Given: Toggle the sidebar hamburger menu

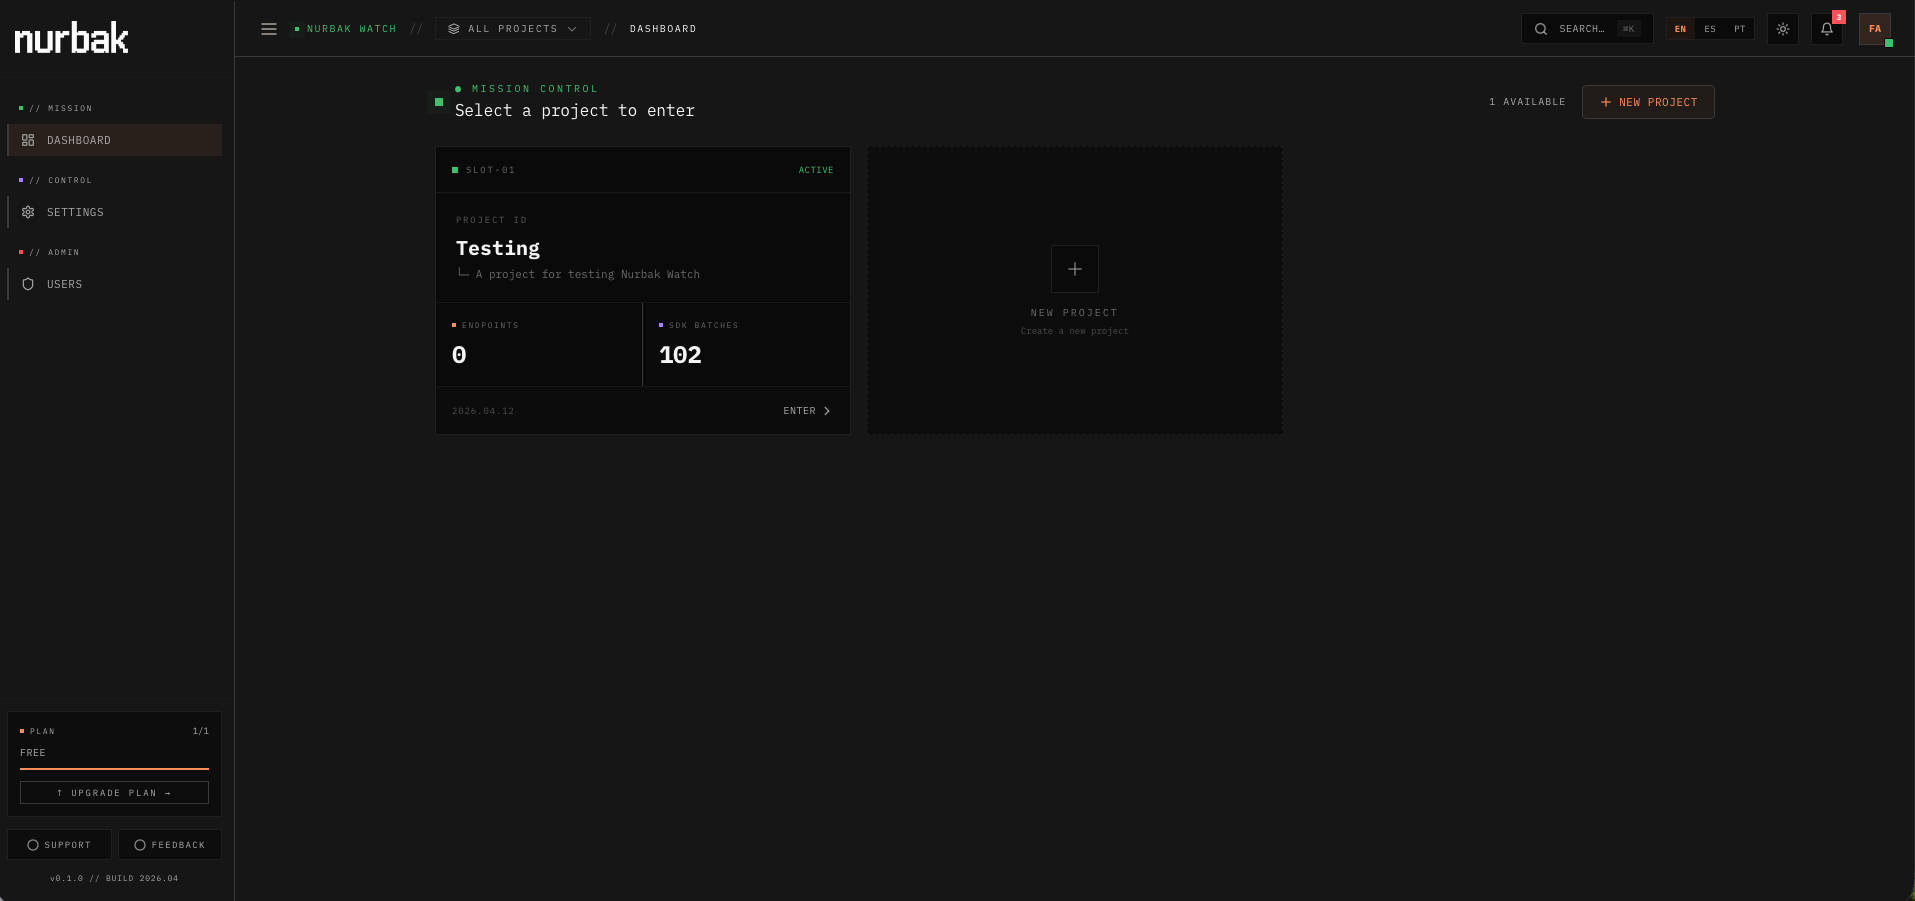Looking at the screenshot, I should pyautogui.click(x=269, y=29).
